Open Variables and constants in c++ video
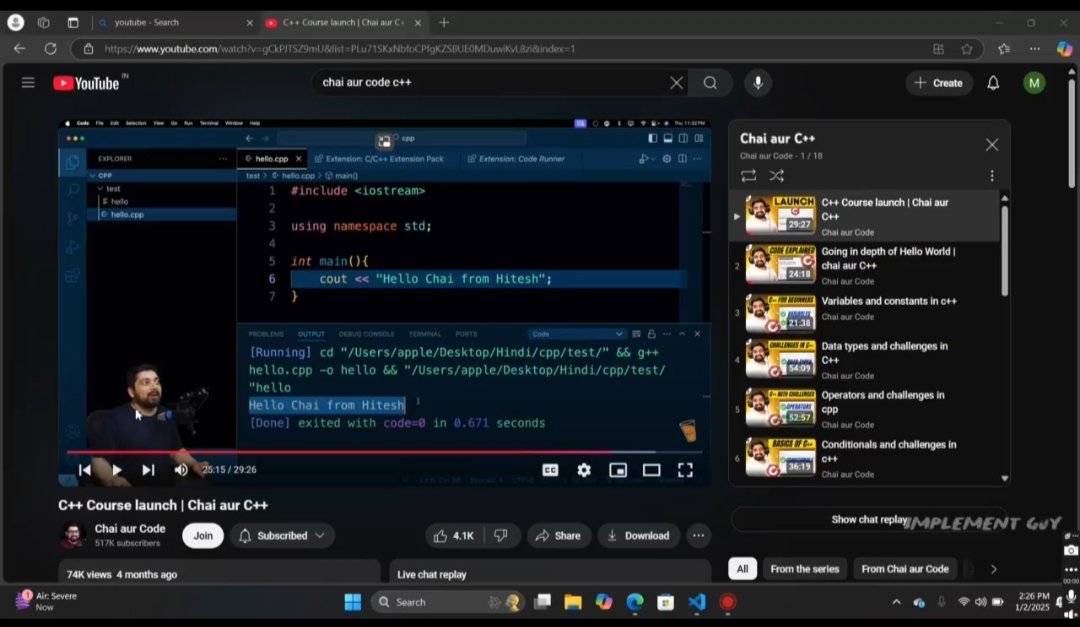Screen dimensions: 1080x627 pyautogui.click(x=864, y=313)
